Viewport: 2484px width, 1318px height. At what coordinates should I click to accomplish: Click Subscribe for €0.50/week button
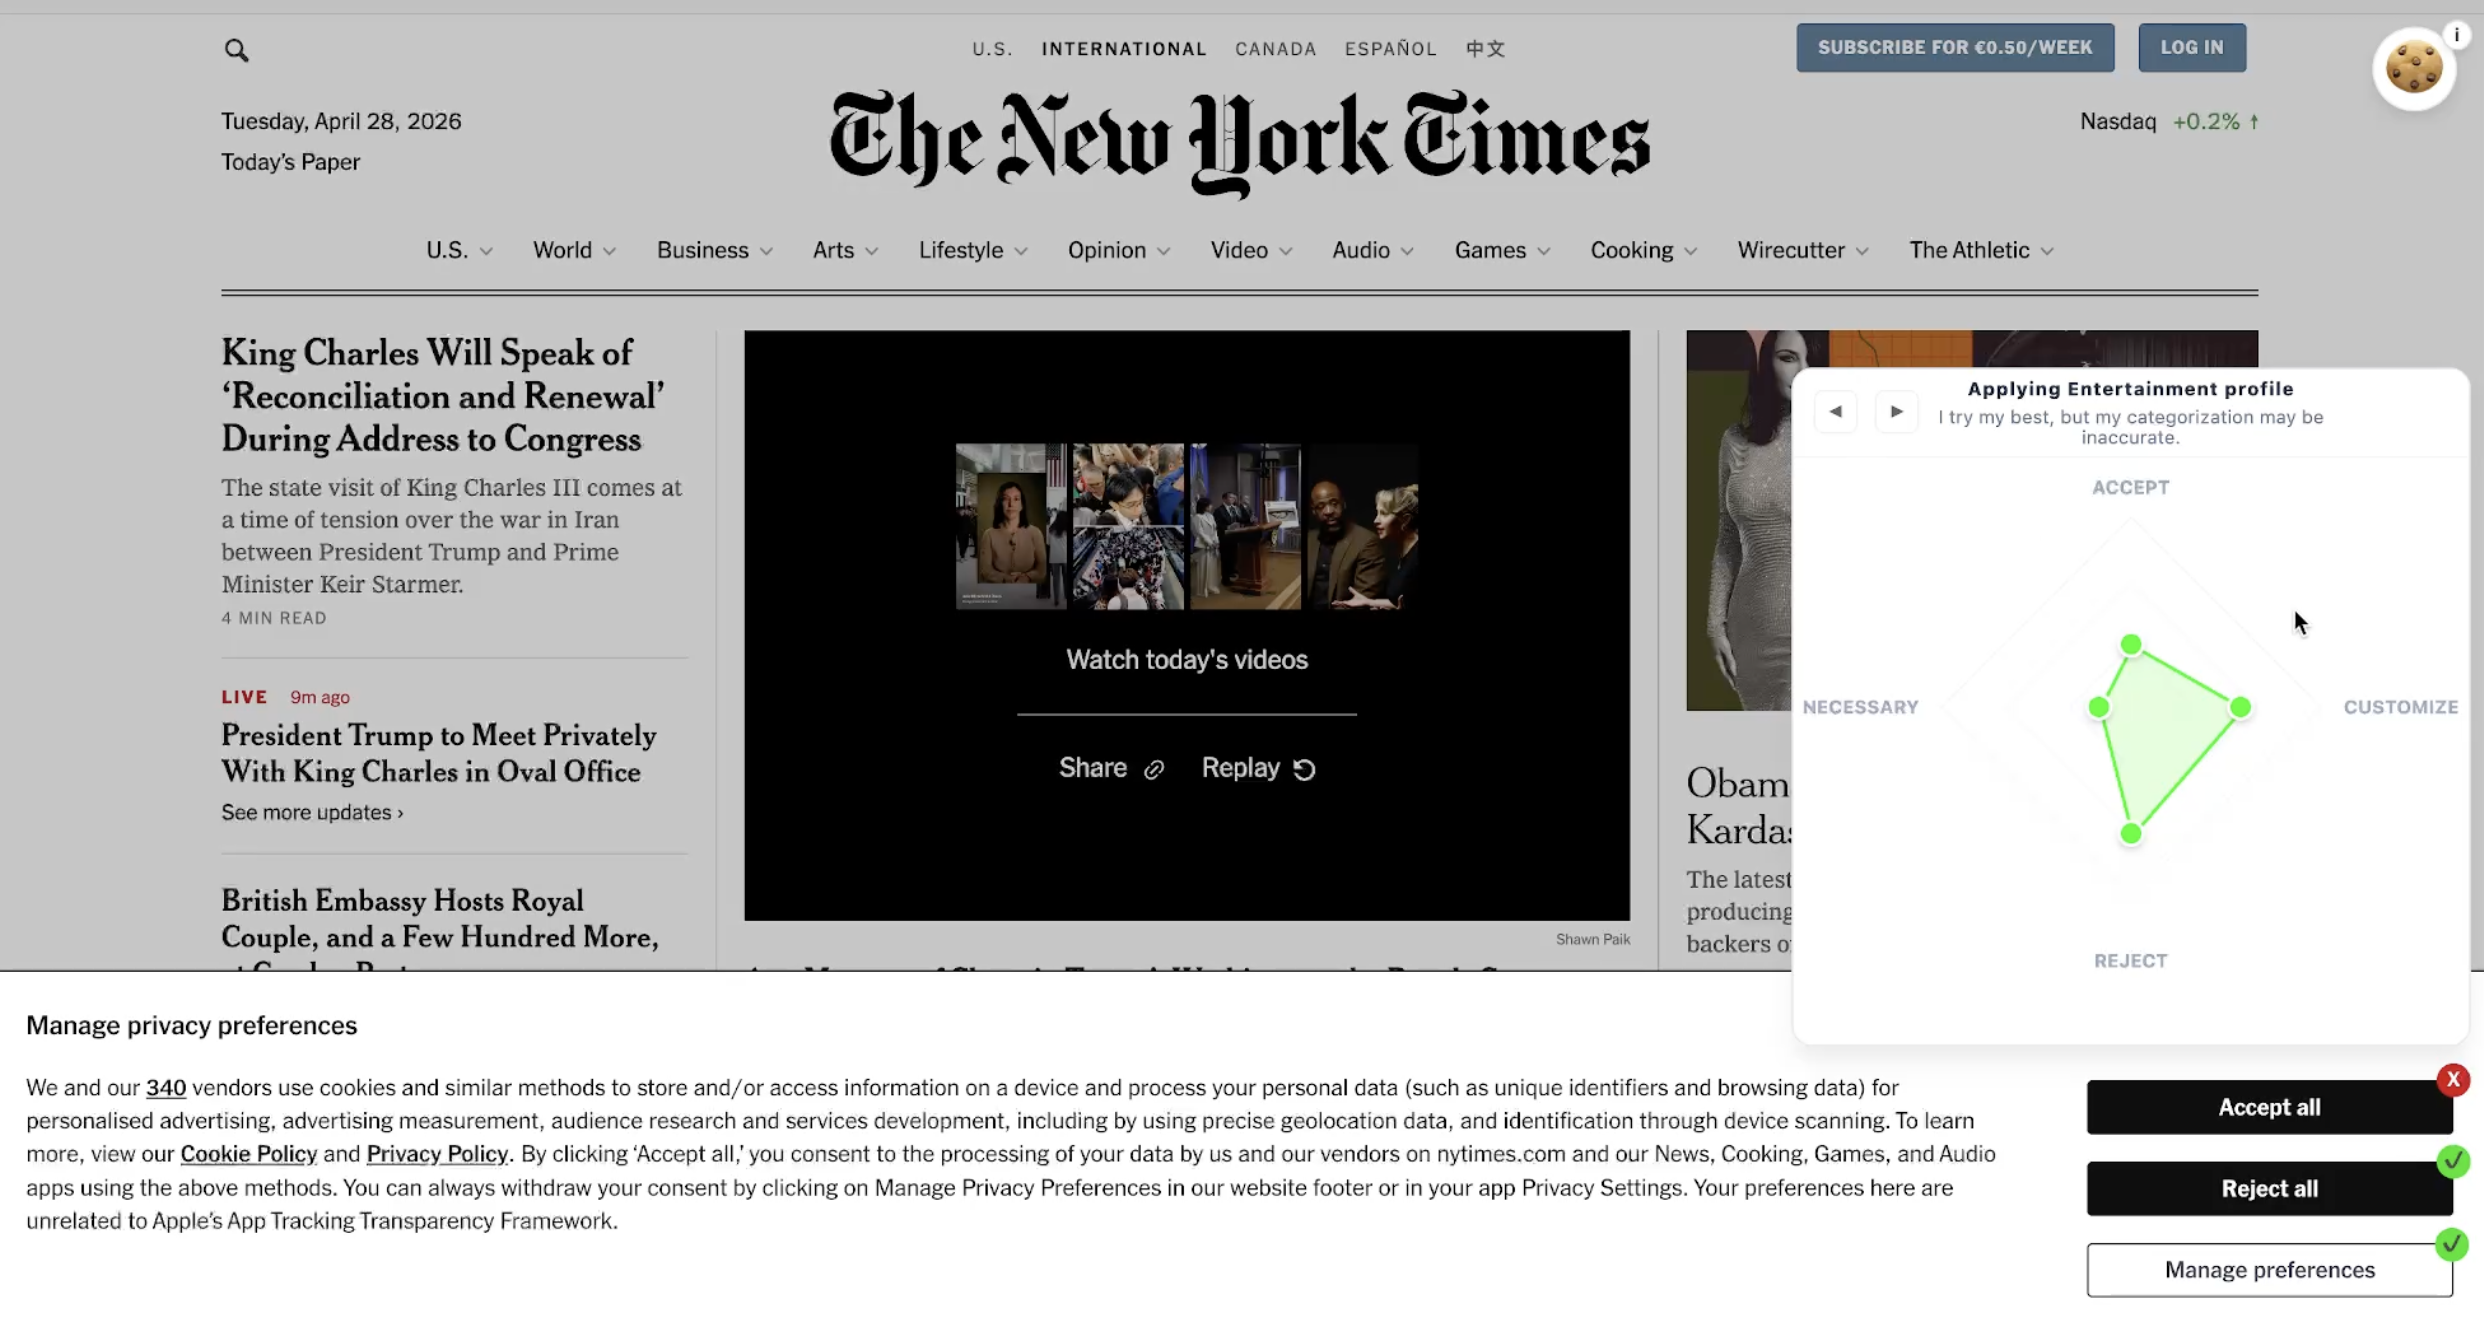click(x=1955, y=48)
